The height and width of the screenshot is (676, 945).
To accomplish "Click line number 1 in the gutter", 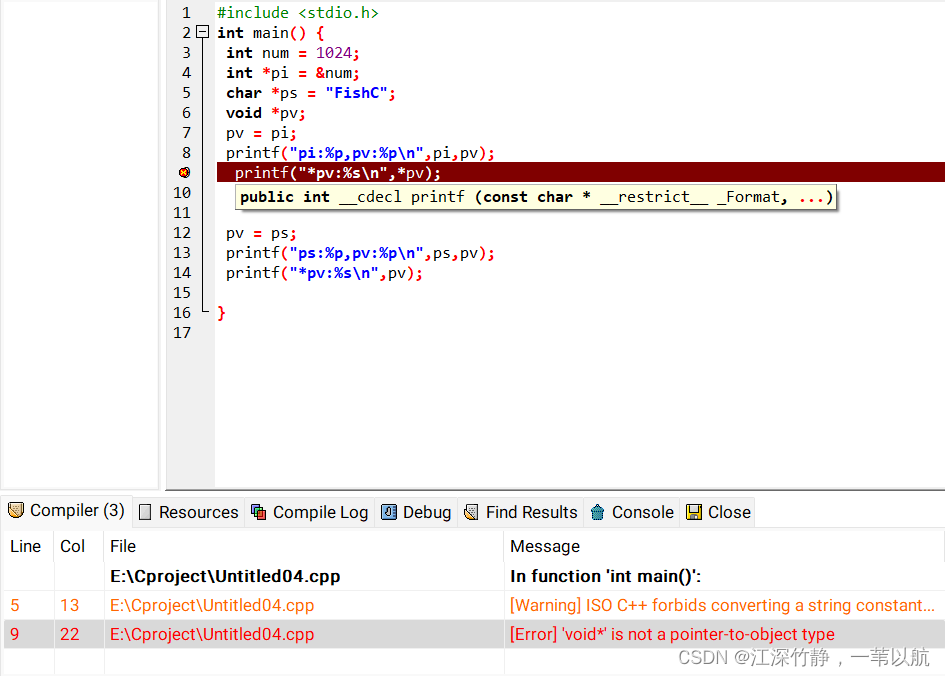I will (x=186, y=13).
